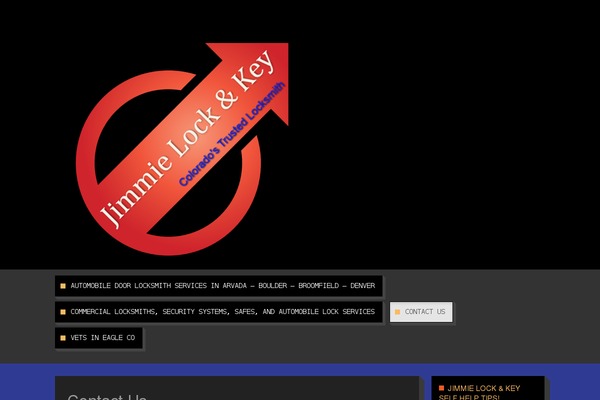The image size is (600, 400).
Task: Click the yellow bullet beside Vets in Eagle CO
Action: [x=63, y=338]
